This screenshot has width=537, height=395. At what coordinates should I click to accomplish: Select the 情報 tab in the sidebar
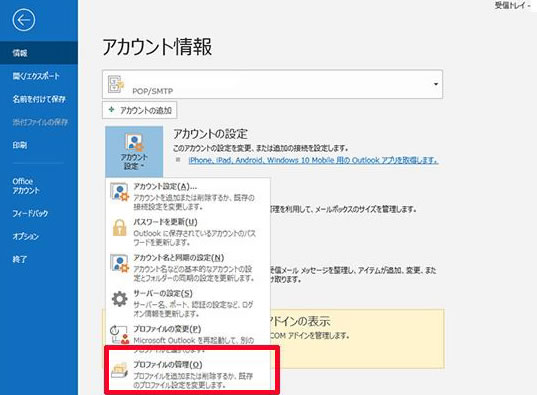[39, 53]
